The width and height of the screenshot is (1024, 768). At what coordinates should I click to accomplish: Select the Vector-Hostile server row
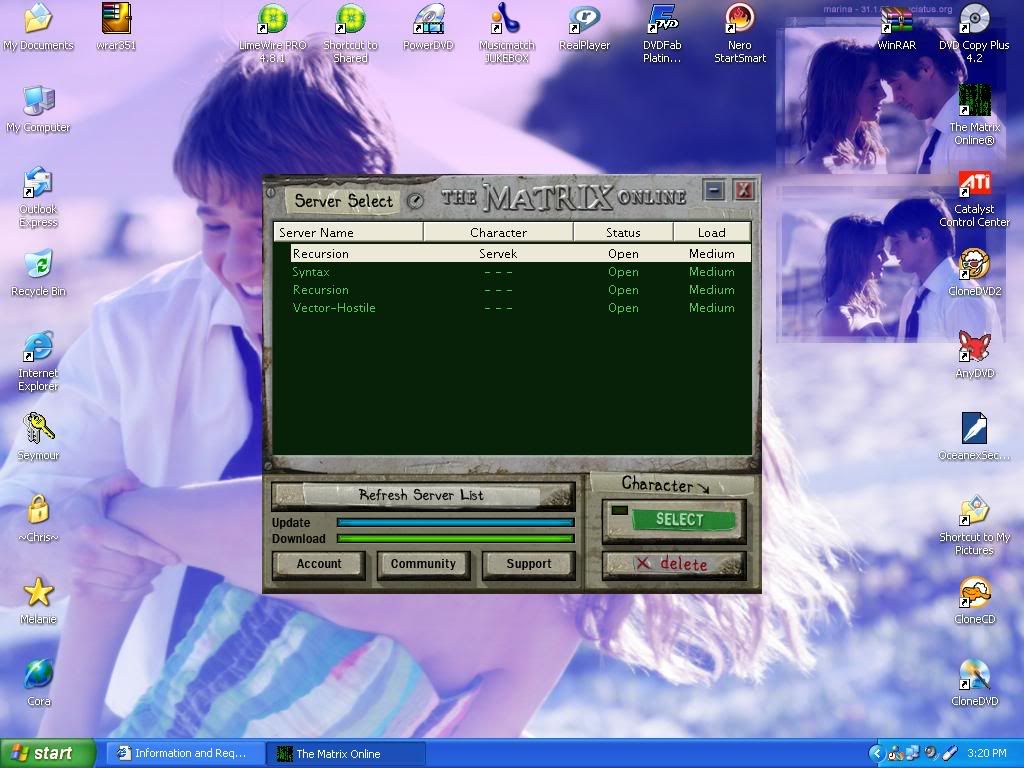(x=520, y=308)
